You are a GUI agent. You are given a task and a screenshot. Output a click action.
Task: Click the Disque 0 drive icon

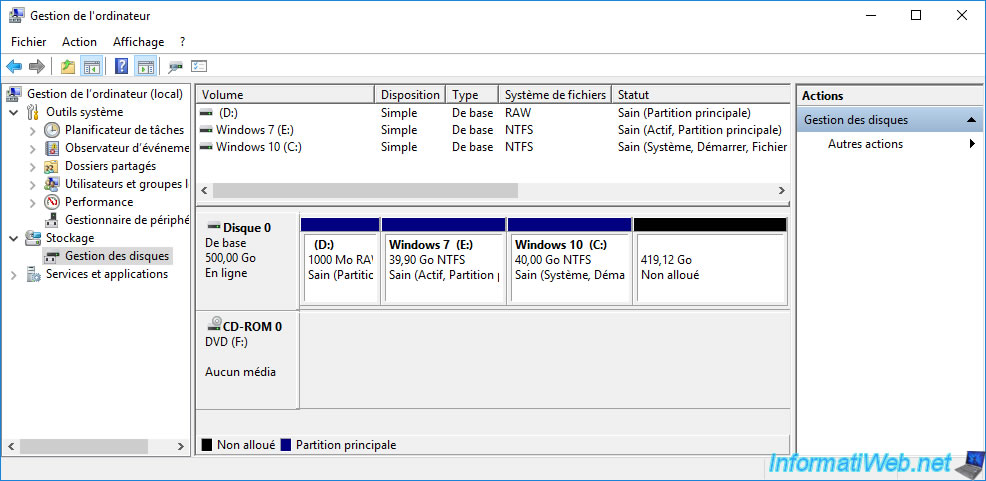(x=214, y=226)
